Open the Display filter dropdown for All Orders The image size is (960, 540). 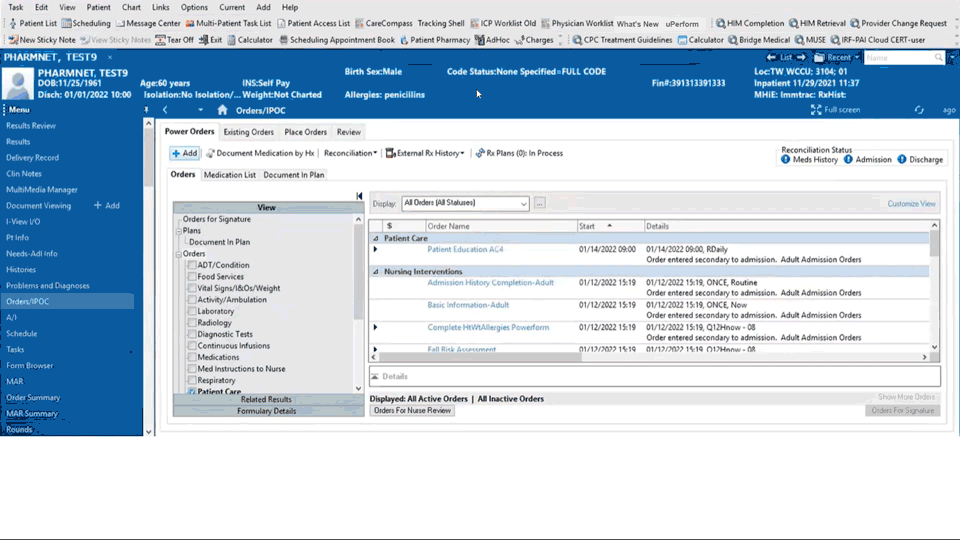[x=523, y=204]
